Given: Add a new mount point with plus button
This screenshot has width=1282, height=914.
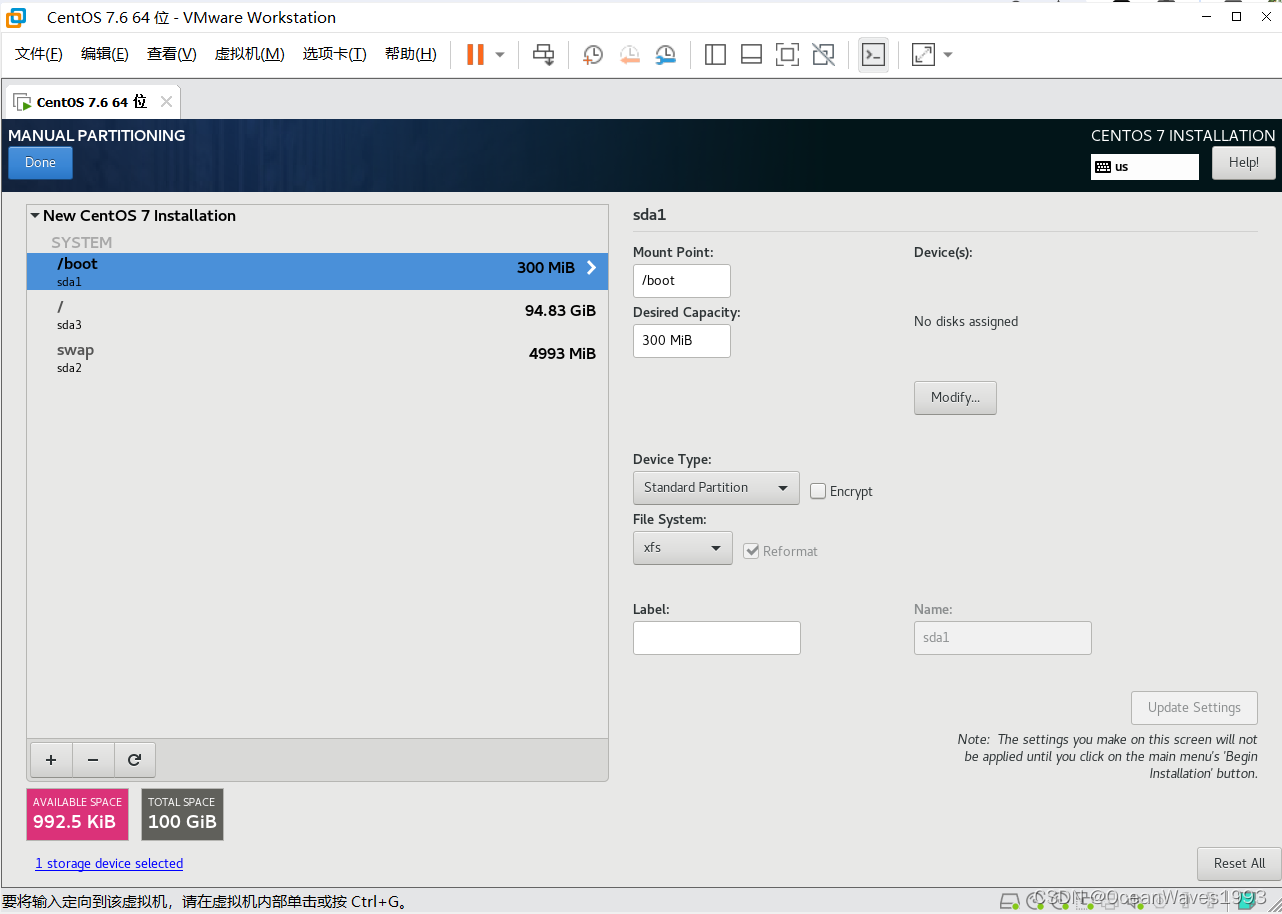Looking at the screenshot, I should [51, 760].
